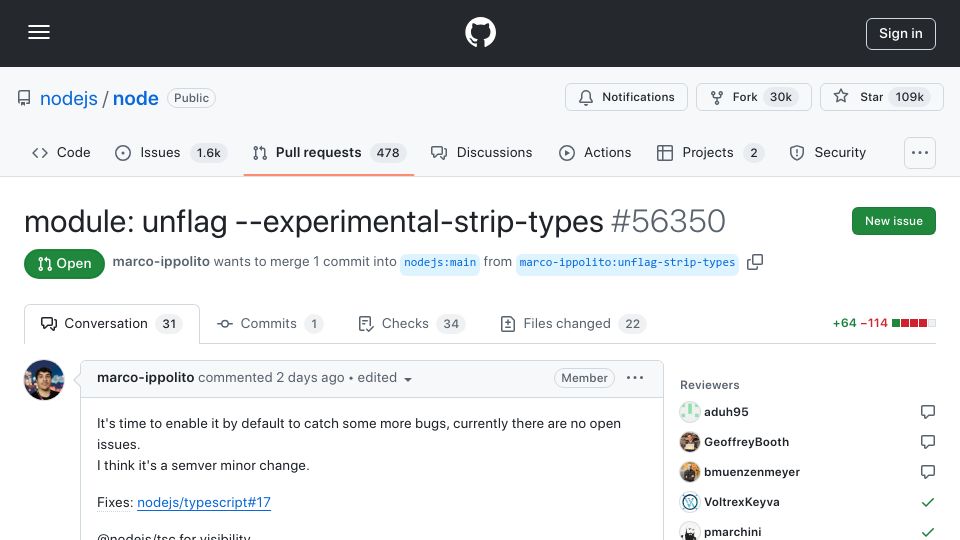Open reviewer aduh95's profile
This screenshot has width=960, height=540.
[x=726, y=412]
